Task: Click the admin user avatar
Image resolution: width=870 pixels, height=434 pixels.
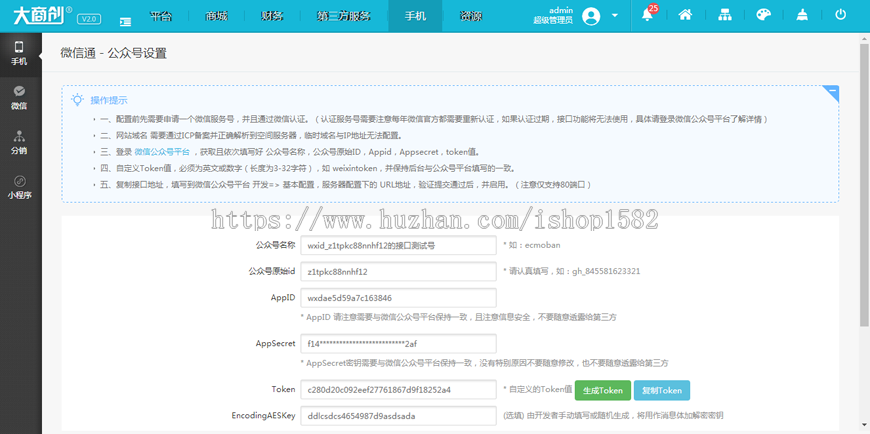Action: click(x=591, y=16)
